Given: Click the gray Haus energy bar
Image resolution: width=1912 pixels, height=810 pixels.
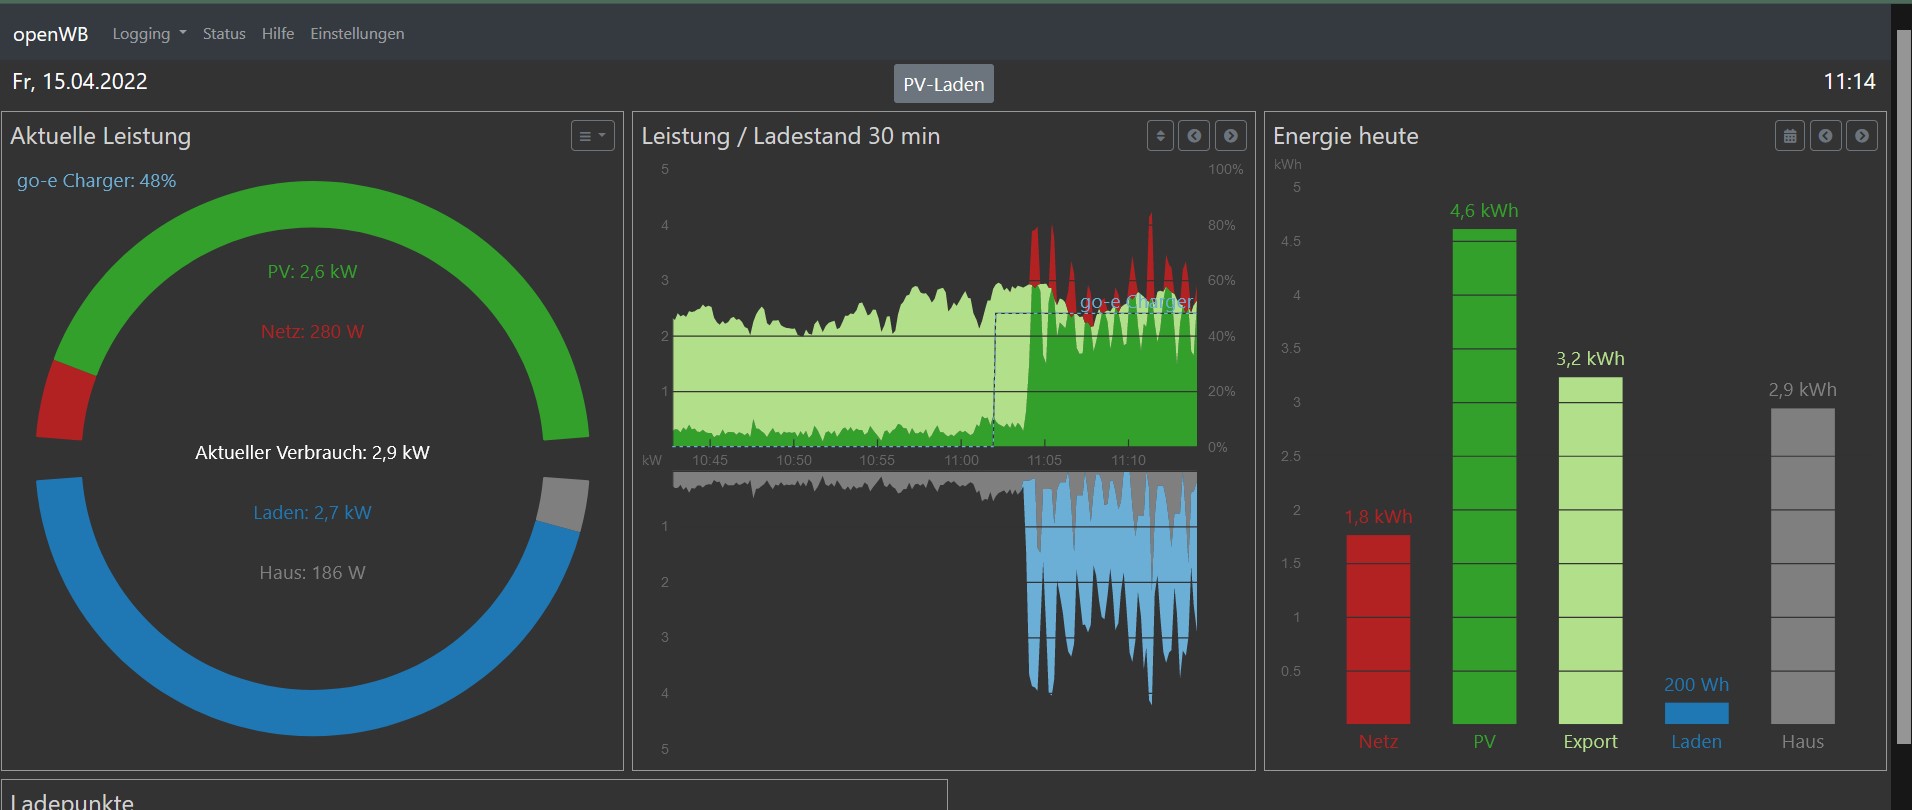Looking at the screenshot, I should pyautogui.click(x=1802, y=565).
